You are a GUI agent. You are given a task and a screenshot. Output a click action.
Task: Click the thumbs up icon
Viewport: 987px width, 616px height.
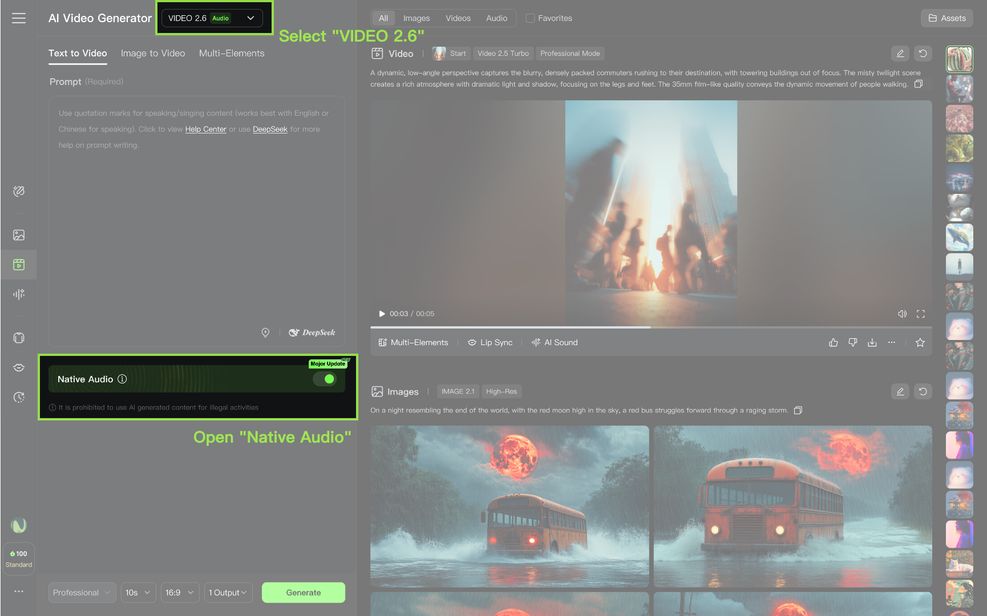(833, 342)
